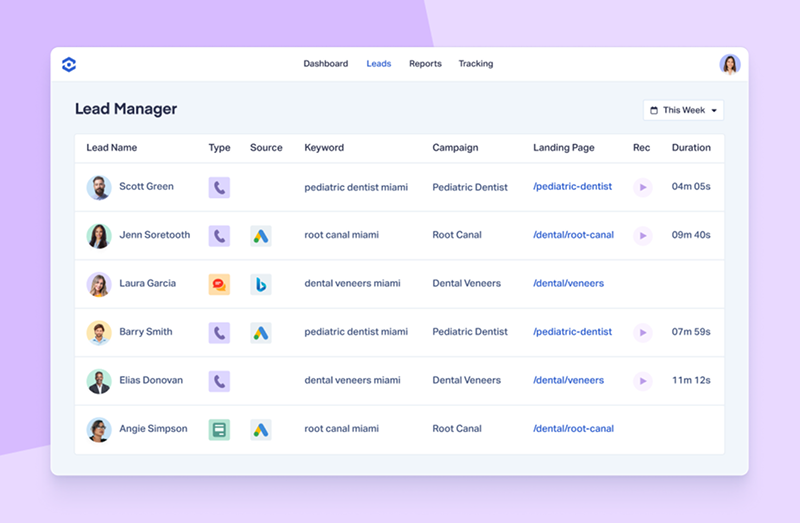The height and width of the screenshot is (523, 800).
Task: Click duration 09m 40s
Action: pos(691,235)
